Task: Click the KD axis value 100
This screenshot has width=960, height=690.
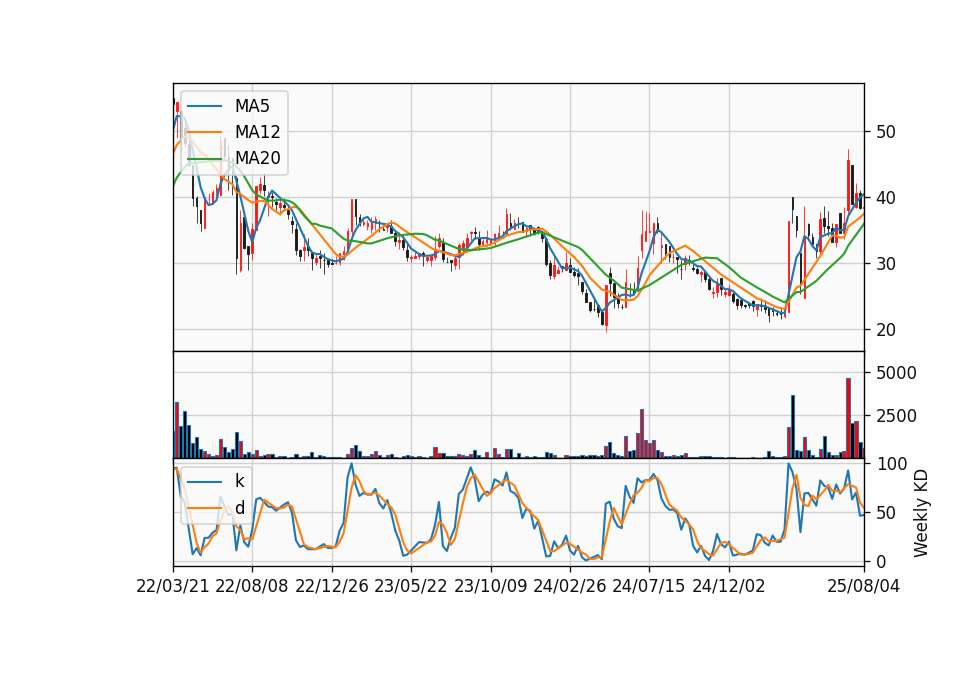Action: (891, 464)
